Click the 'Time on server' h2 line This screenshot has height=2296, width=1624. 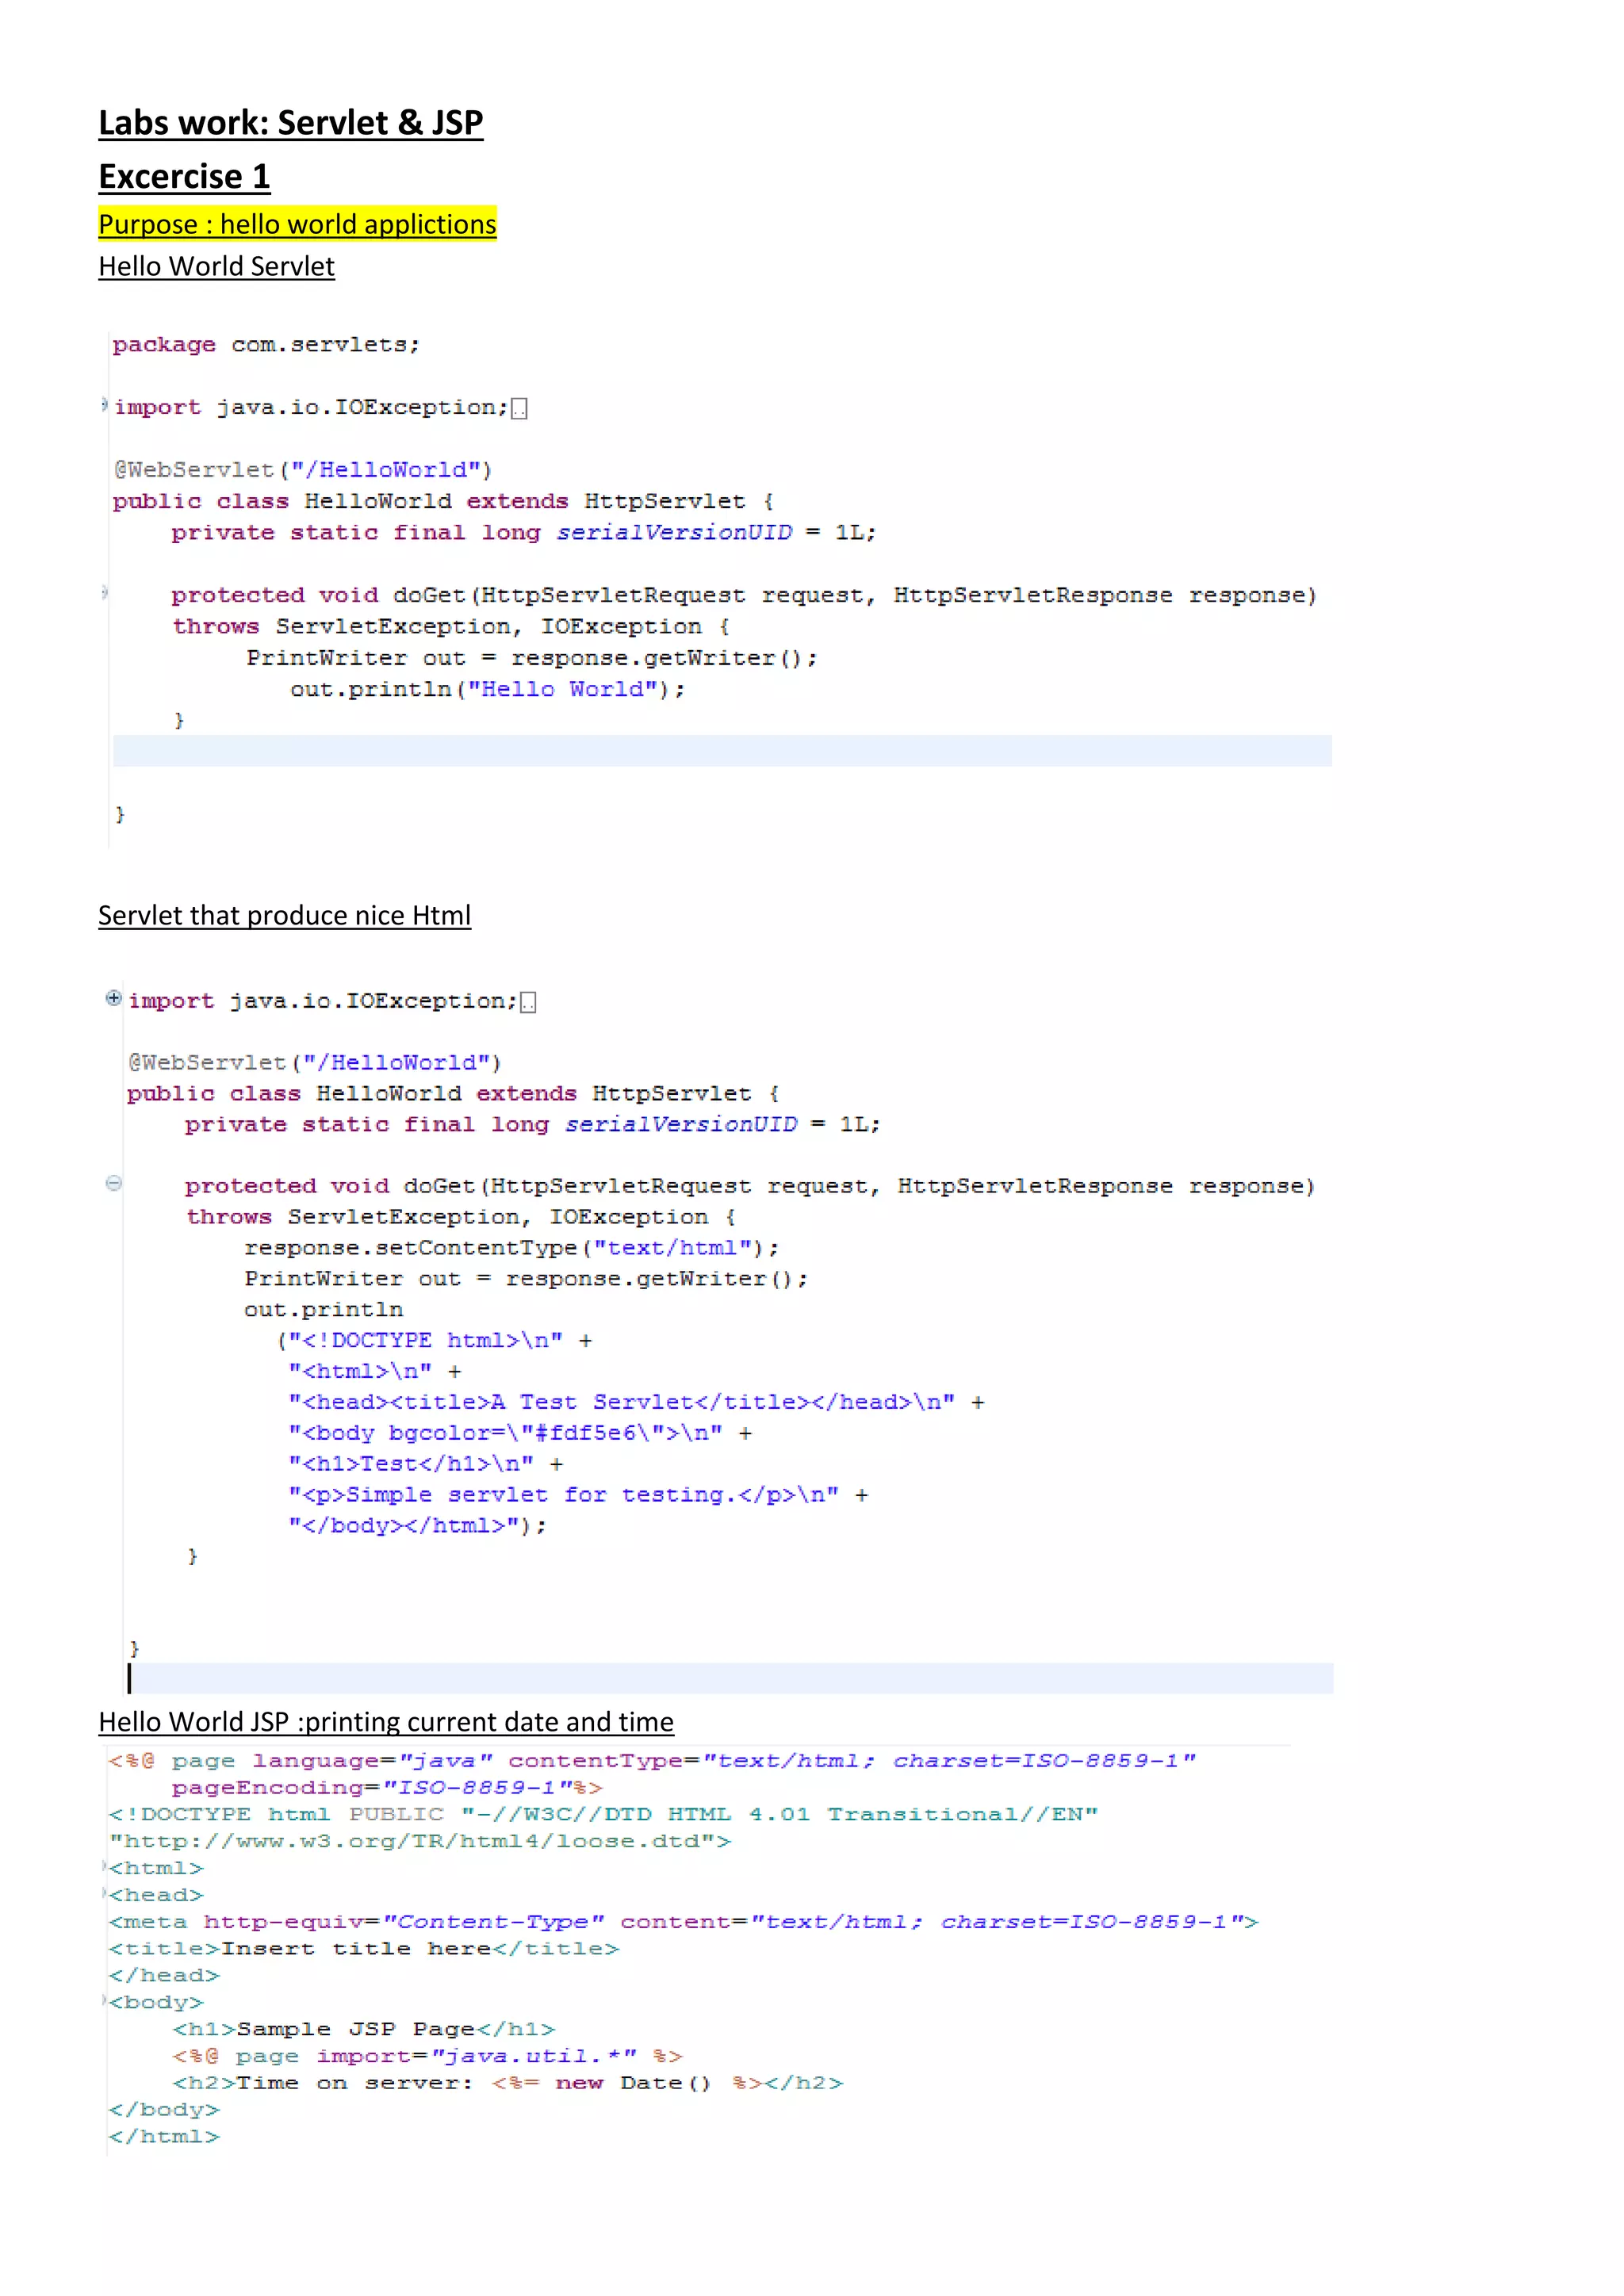tap(507, 2083)
